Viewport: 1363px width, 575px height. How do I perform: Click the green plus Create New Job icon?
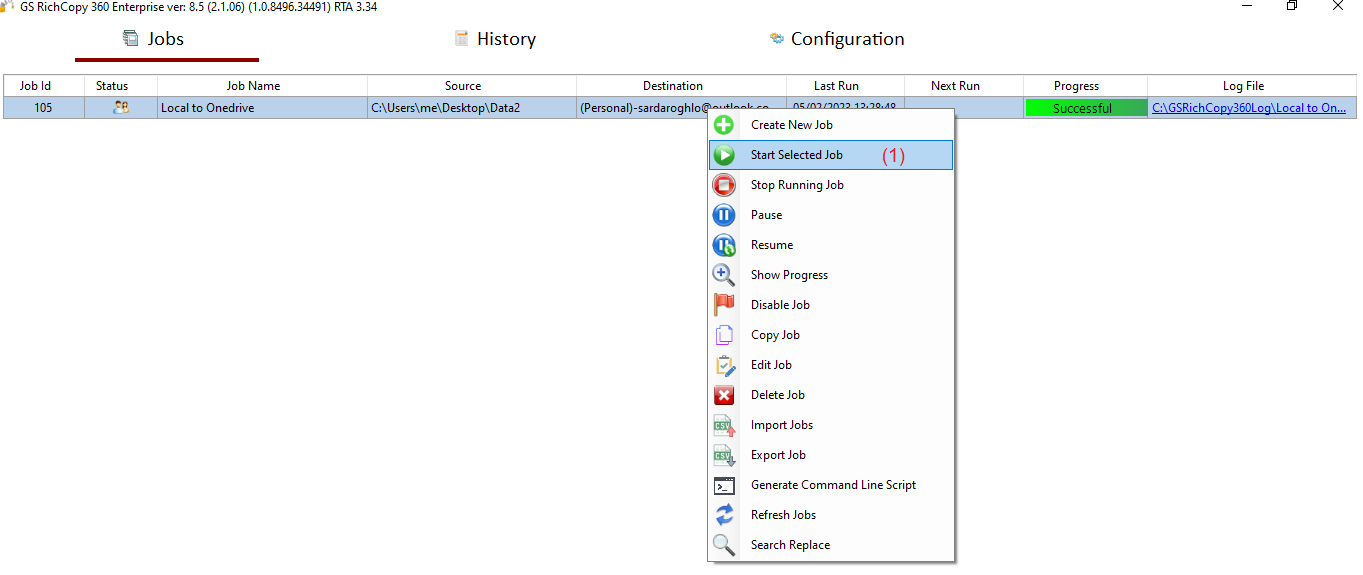[724, 125]
